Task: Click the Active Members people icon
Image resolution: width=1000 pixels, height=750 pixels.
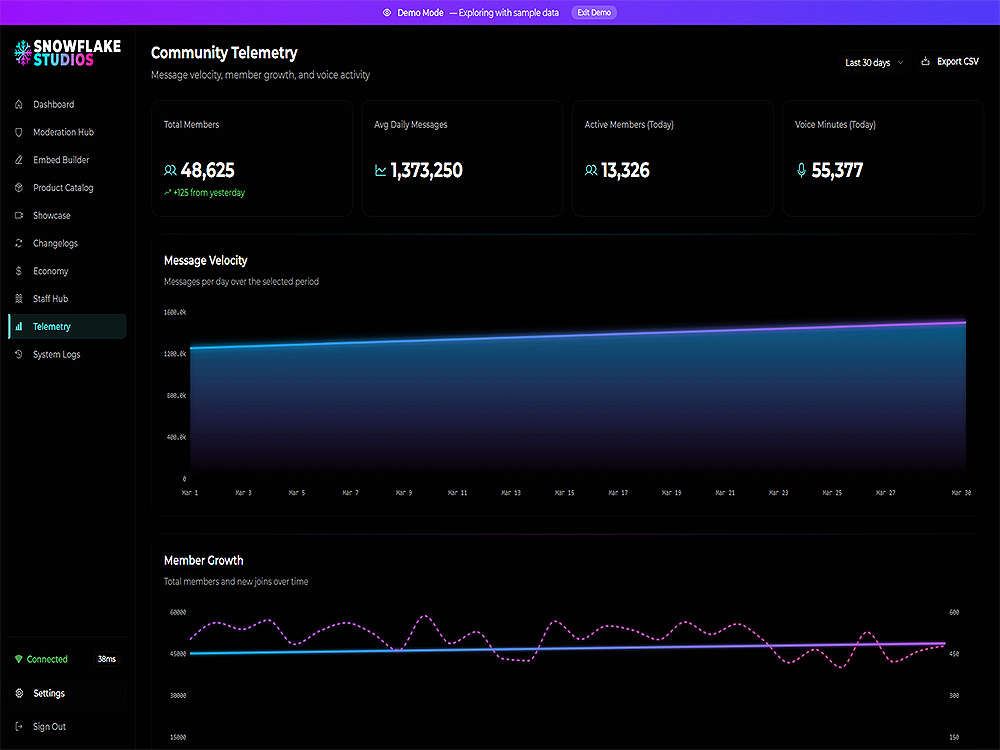Action: tap(591, 170)
